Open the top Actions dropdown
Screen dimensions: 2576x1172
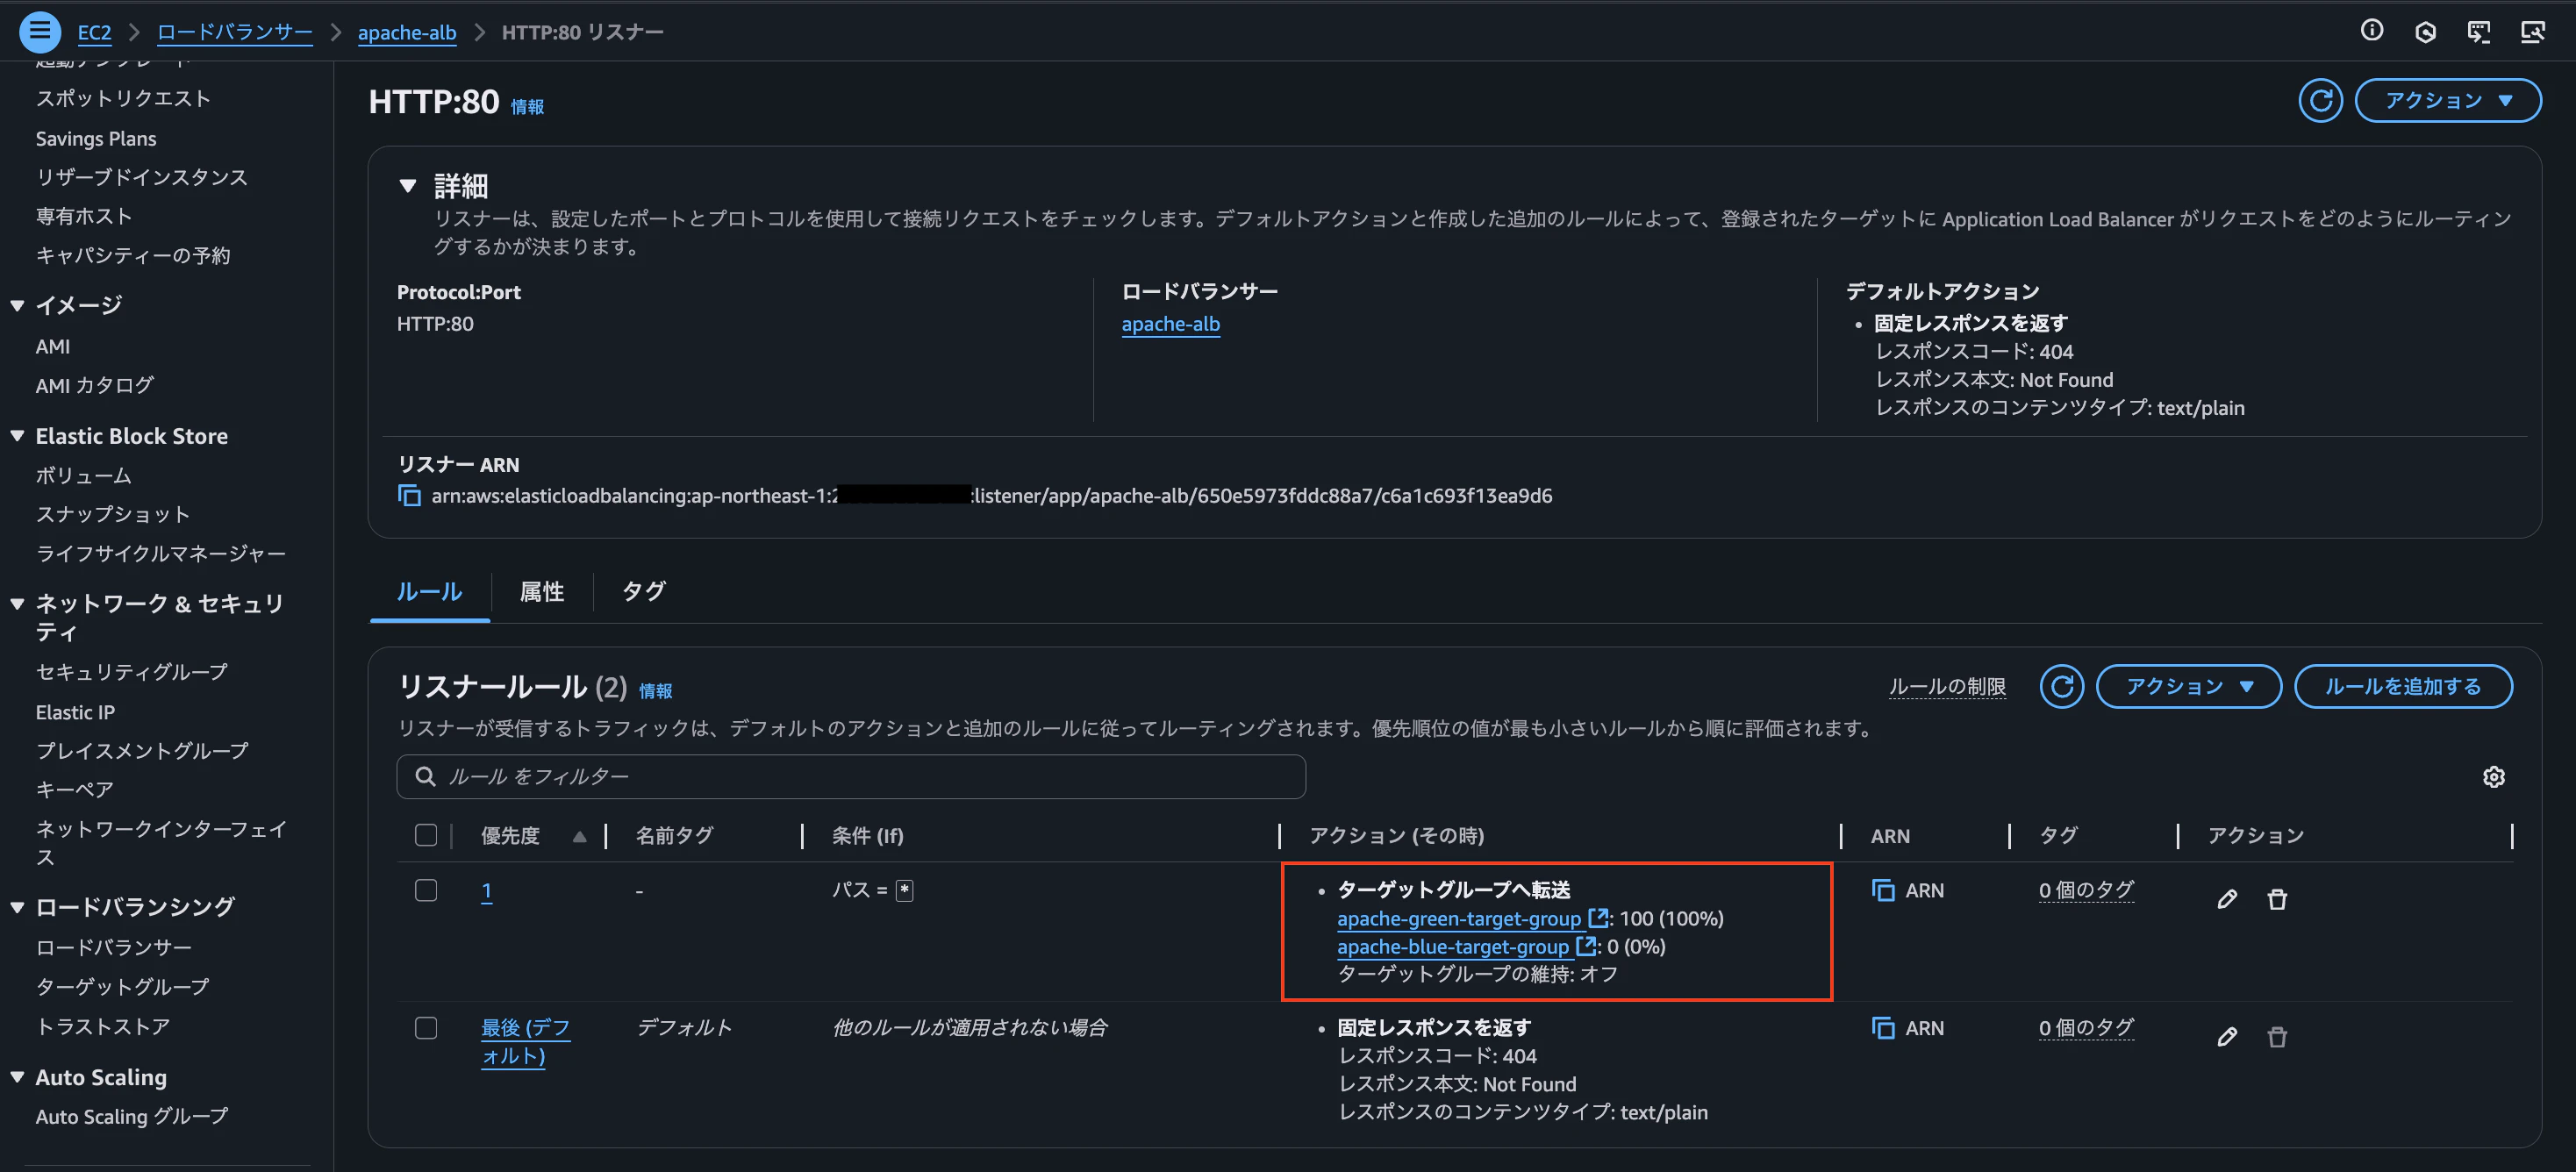(x=2447, y=101)
